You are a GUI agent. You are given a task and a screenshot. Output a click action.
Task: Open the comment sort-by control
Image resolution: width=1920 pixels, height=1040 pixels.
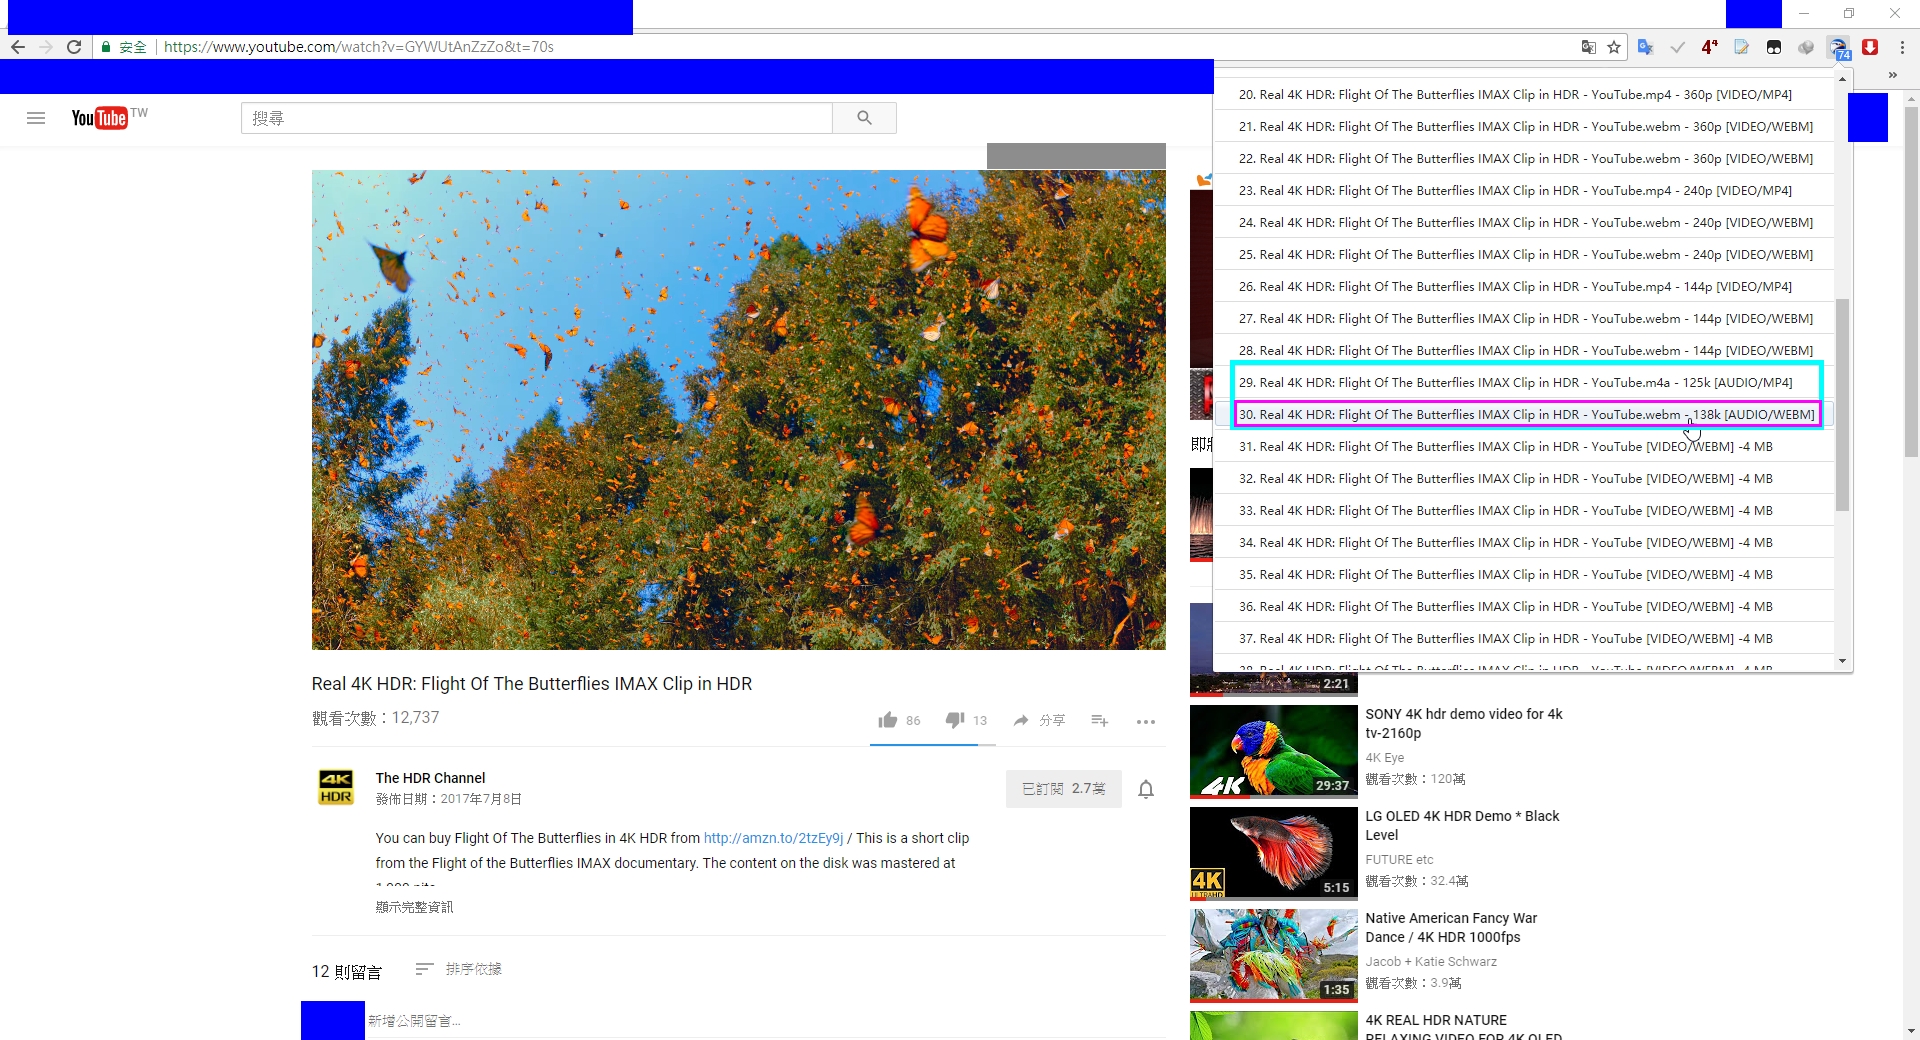[x=459, y=969]
